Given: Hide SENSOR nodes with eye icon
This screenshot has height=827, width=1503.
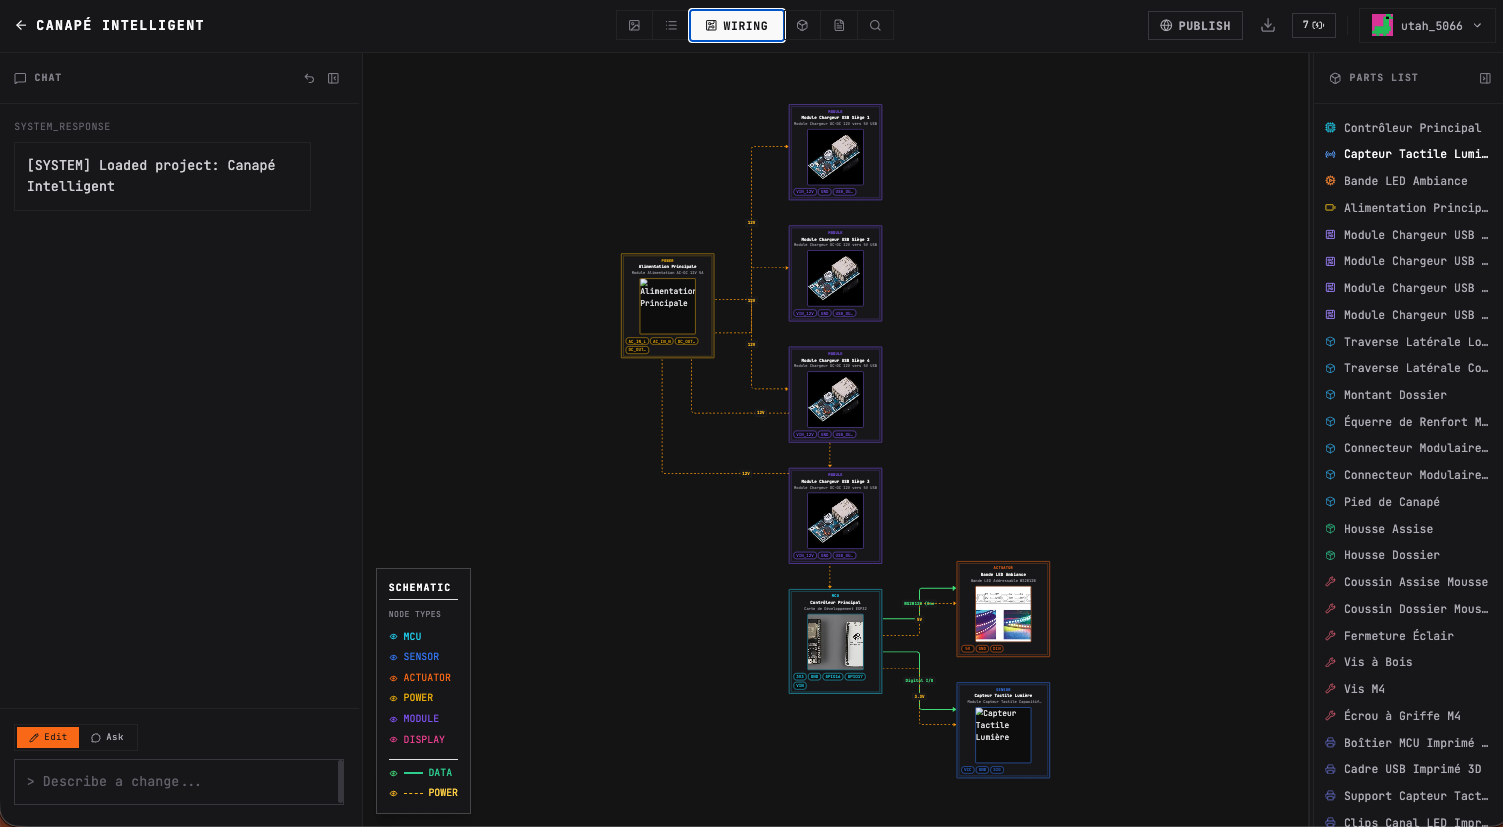Looking at the screenshot, I should point(393,657).
